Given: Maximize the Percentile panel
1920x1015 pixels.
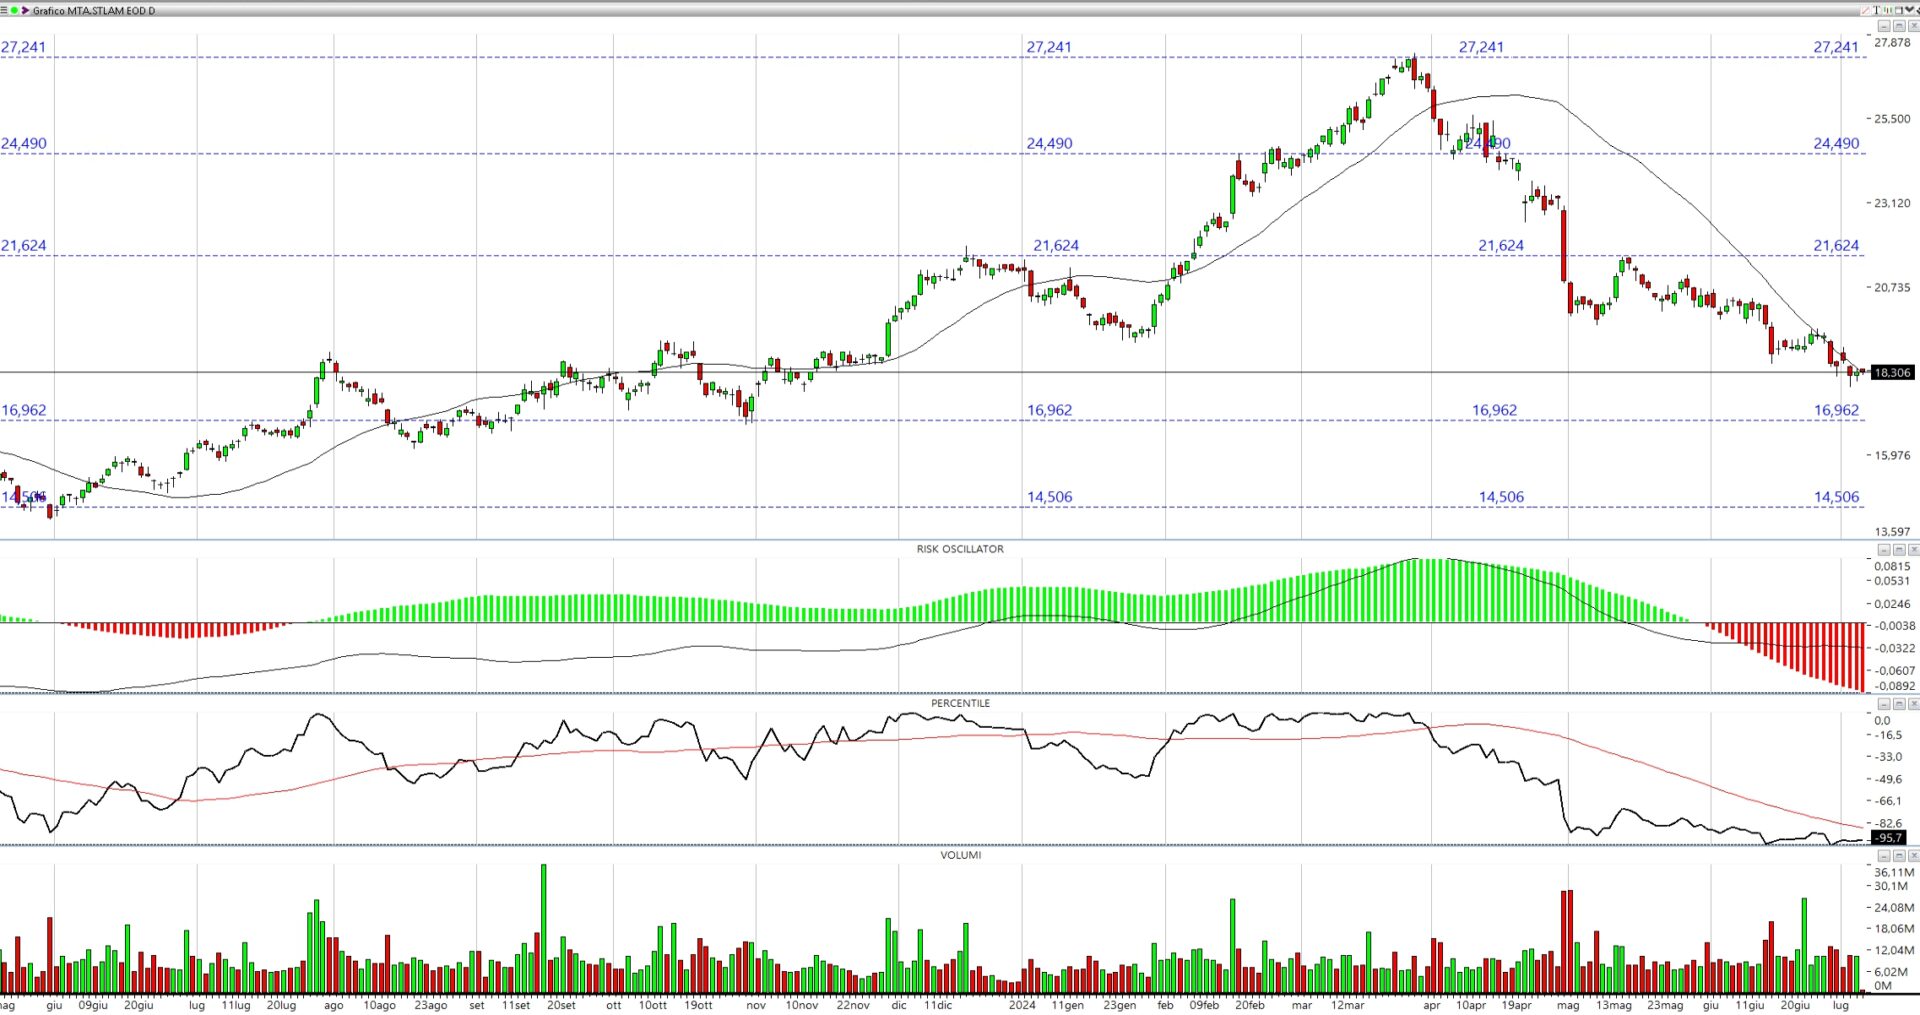Looking at the screenshot, I should (x=1899, y=704).
